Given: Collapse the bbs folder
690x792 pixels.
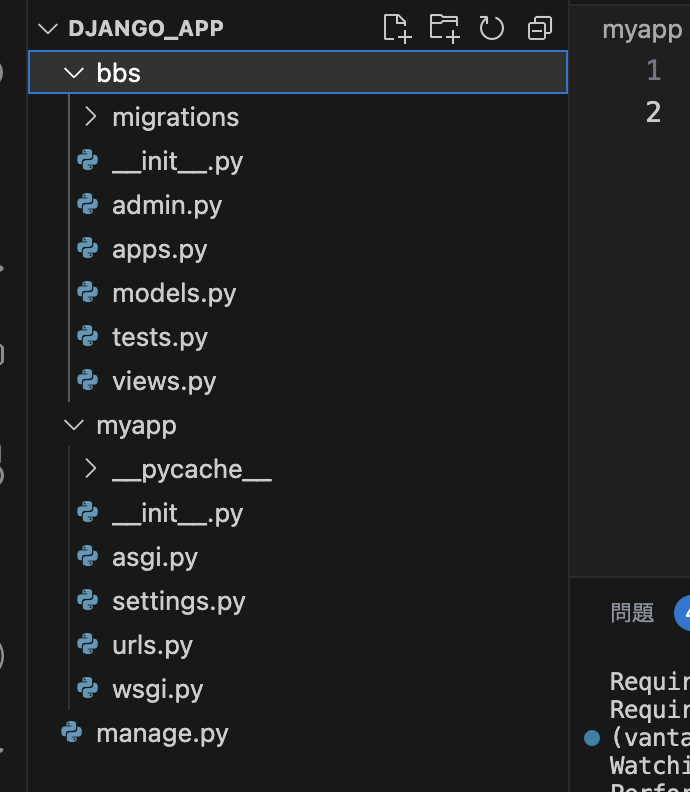Looking at the screenshot, I should [x=74, y=73].
